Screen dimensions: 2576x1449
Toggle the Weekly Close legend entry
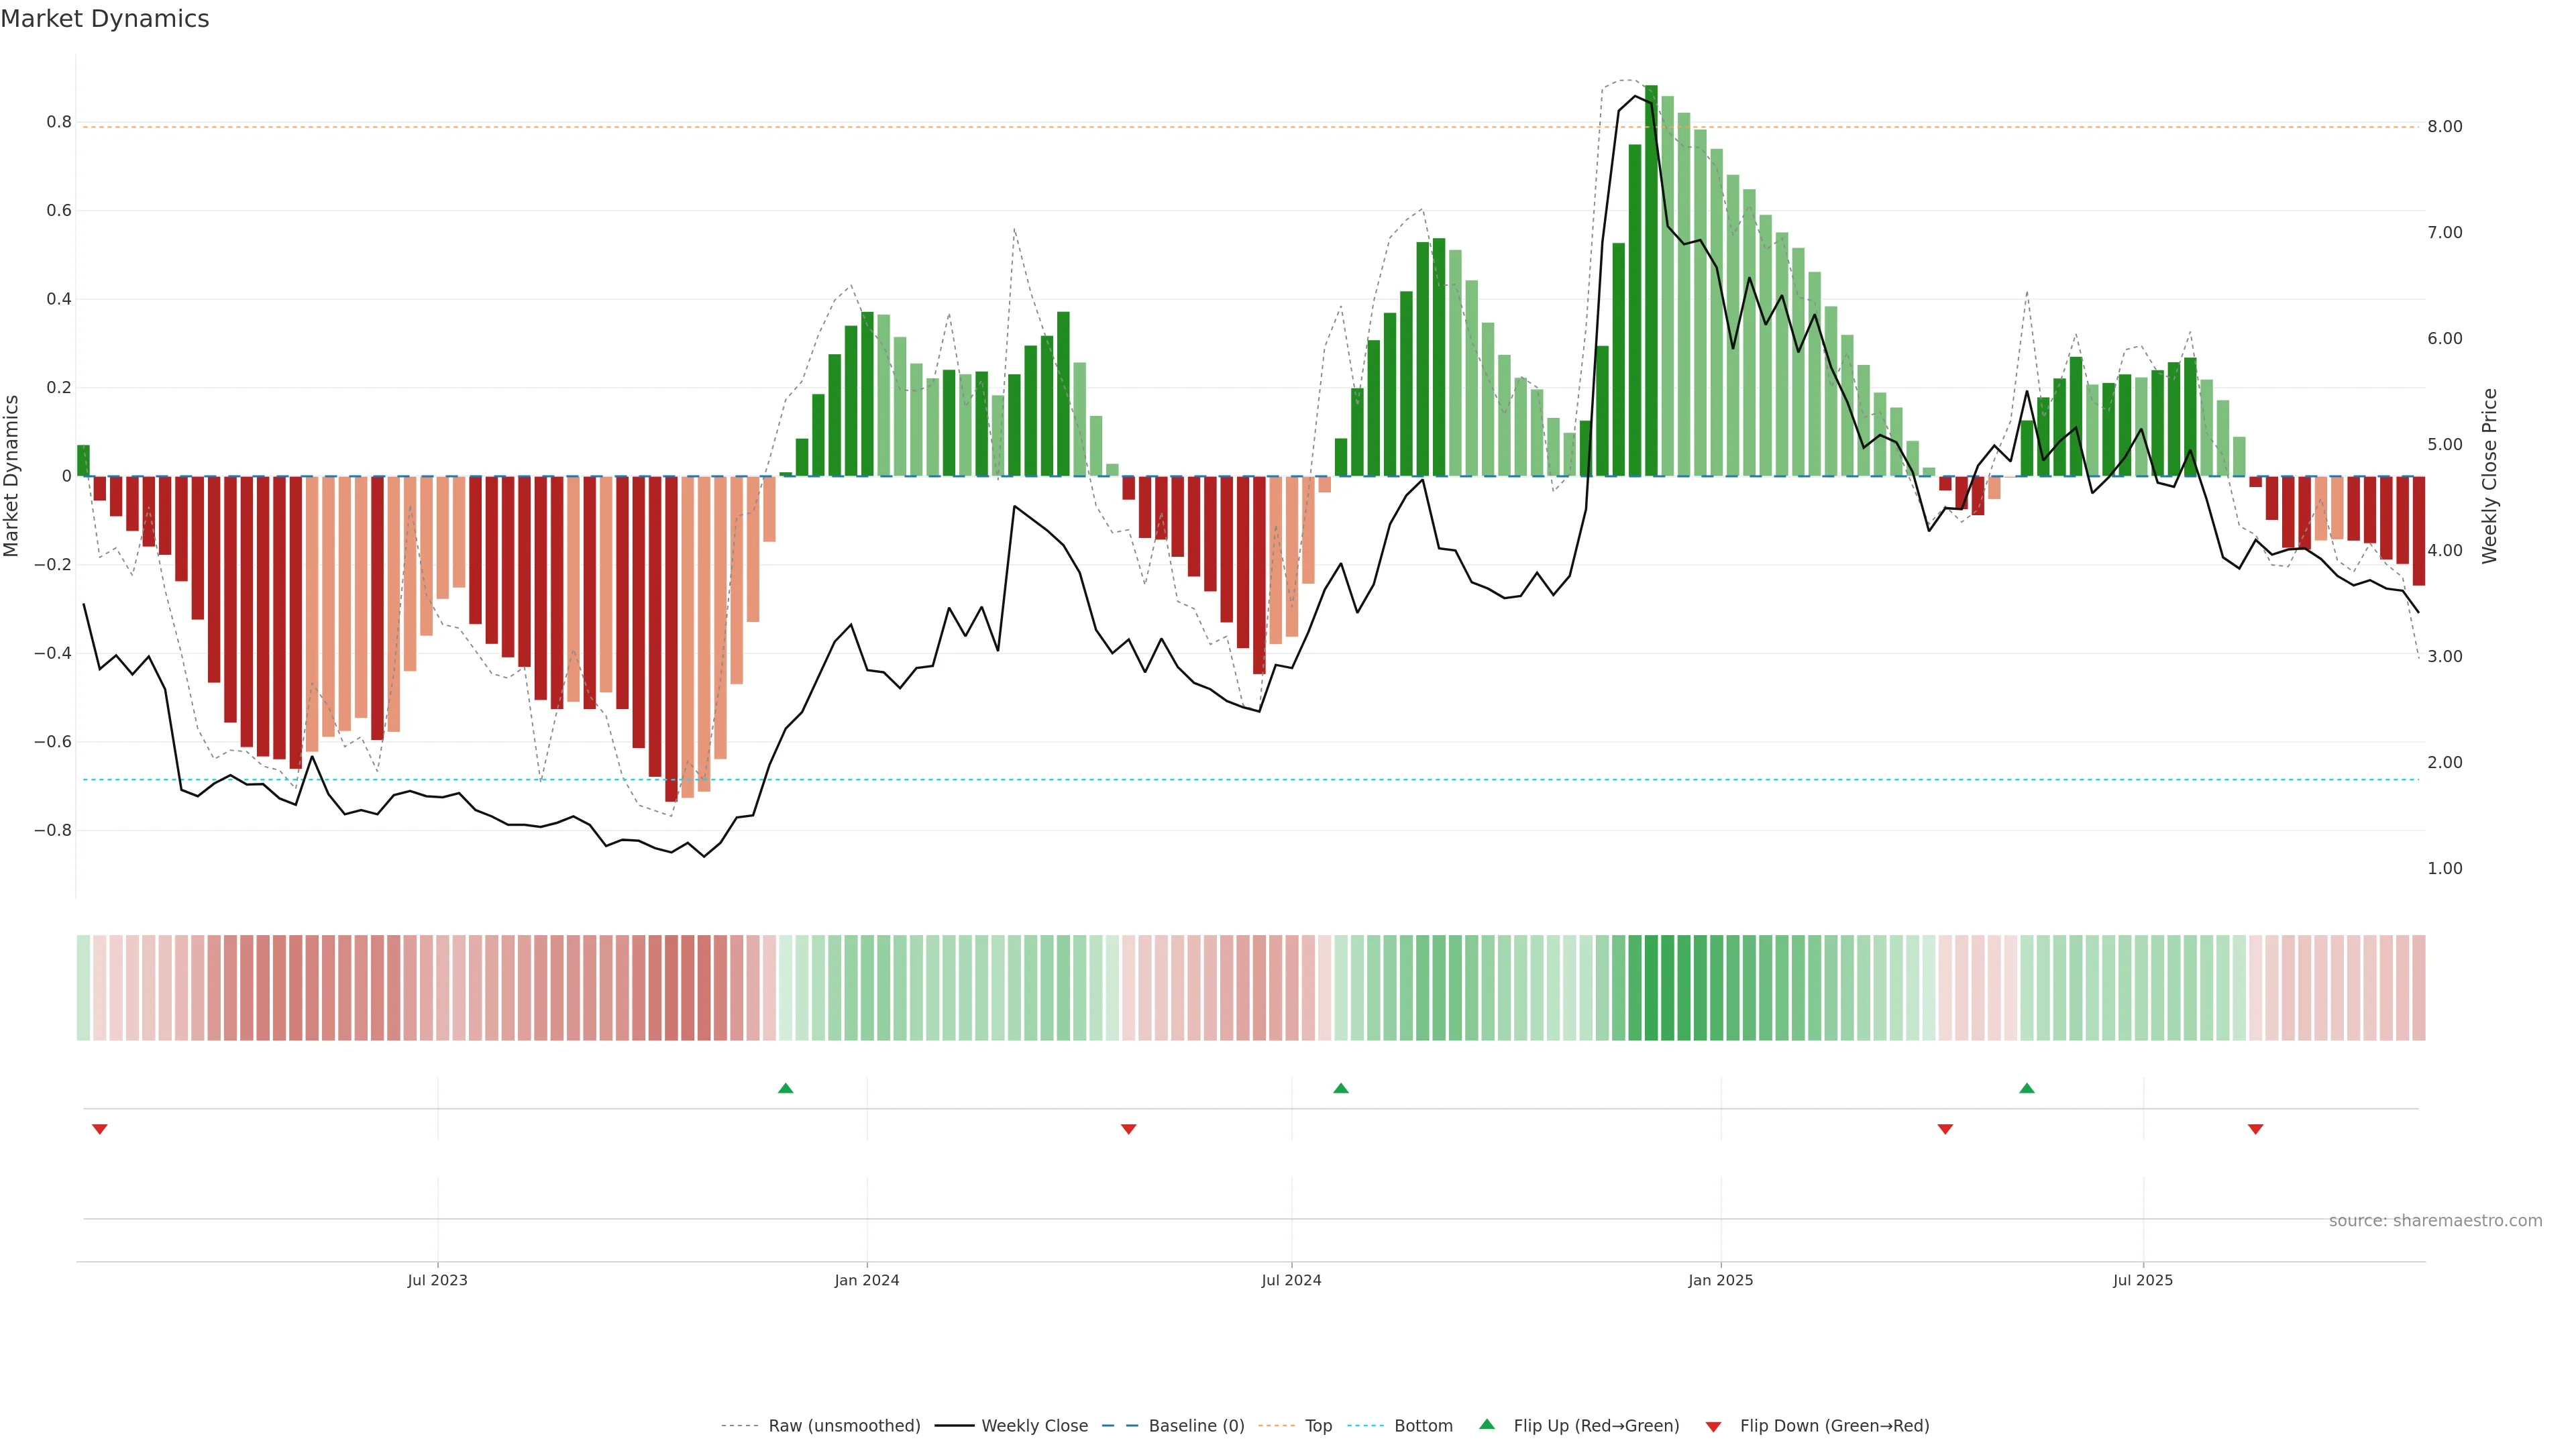tap(1034, 1426)
